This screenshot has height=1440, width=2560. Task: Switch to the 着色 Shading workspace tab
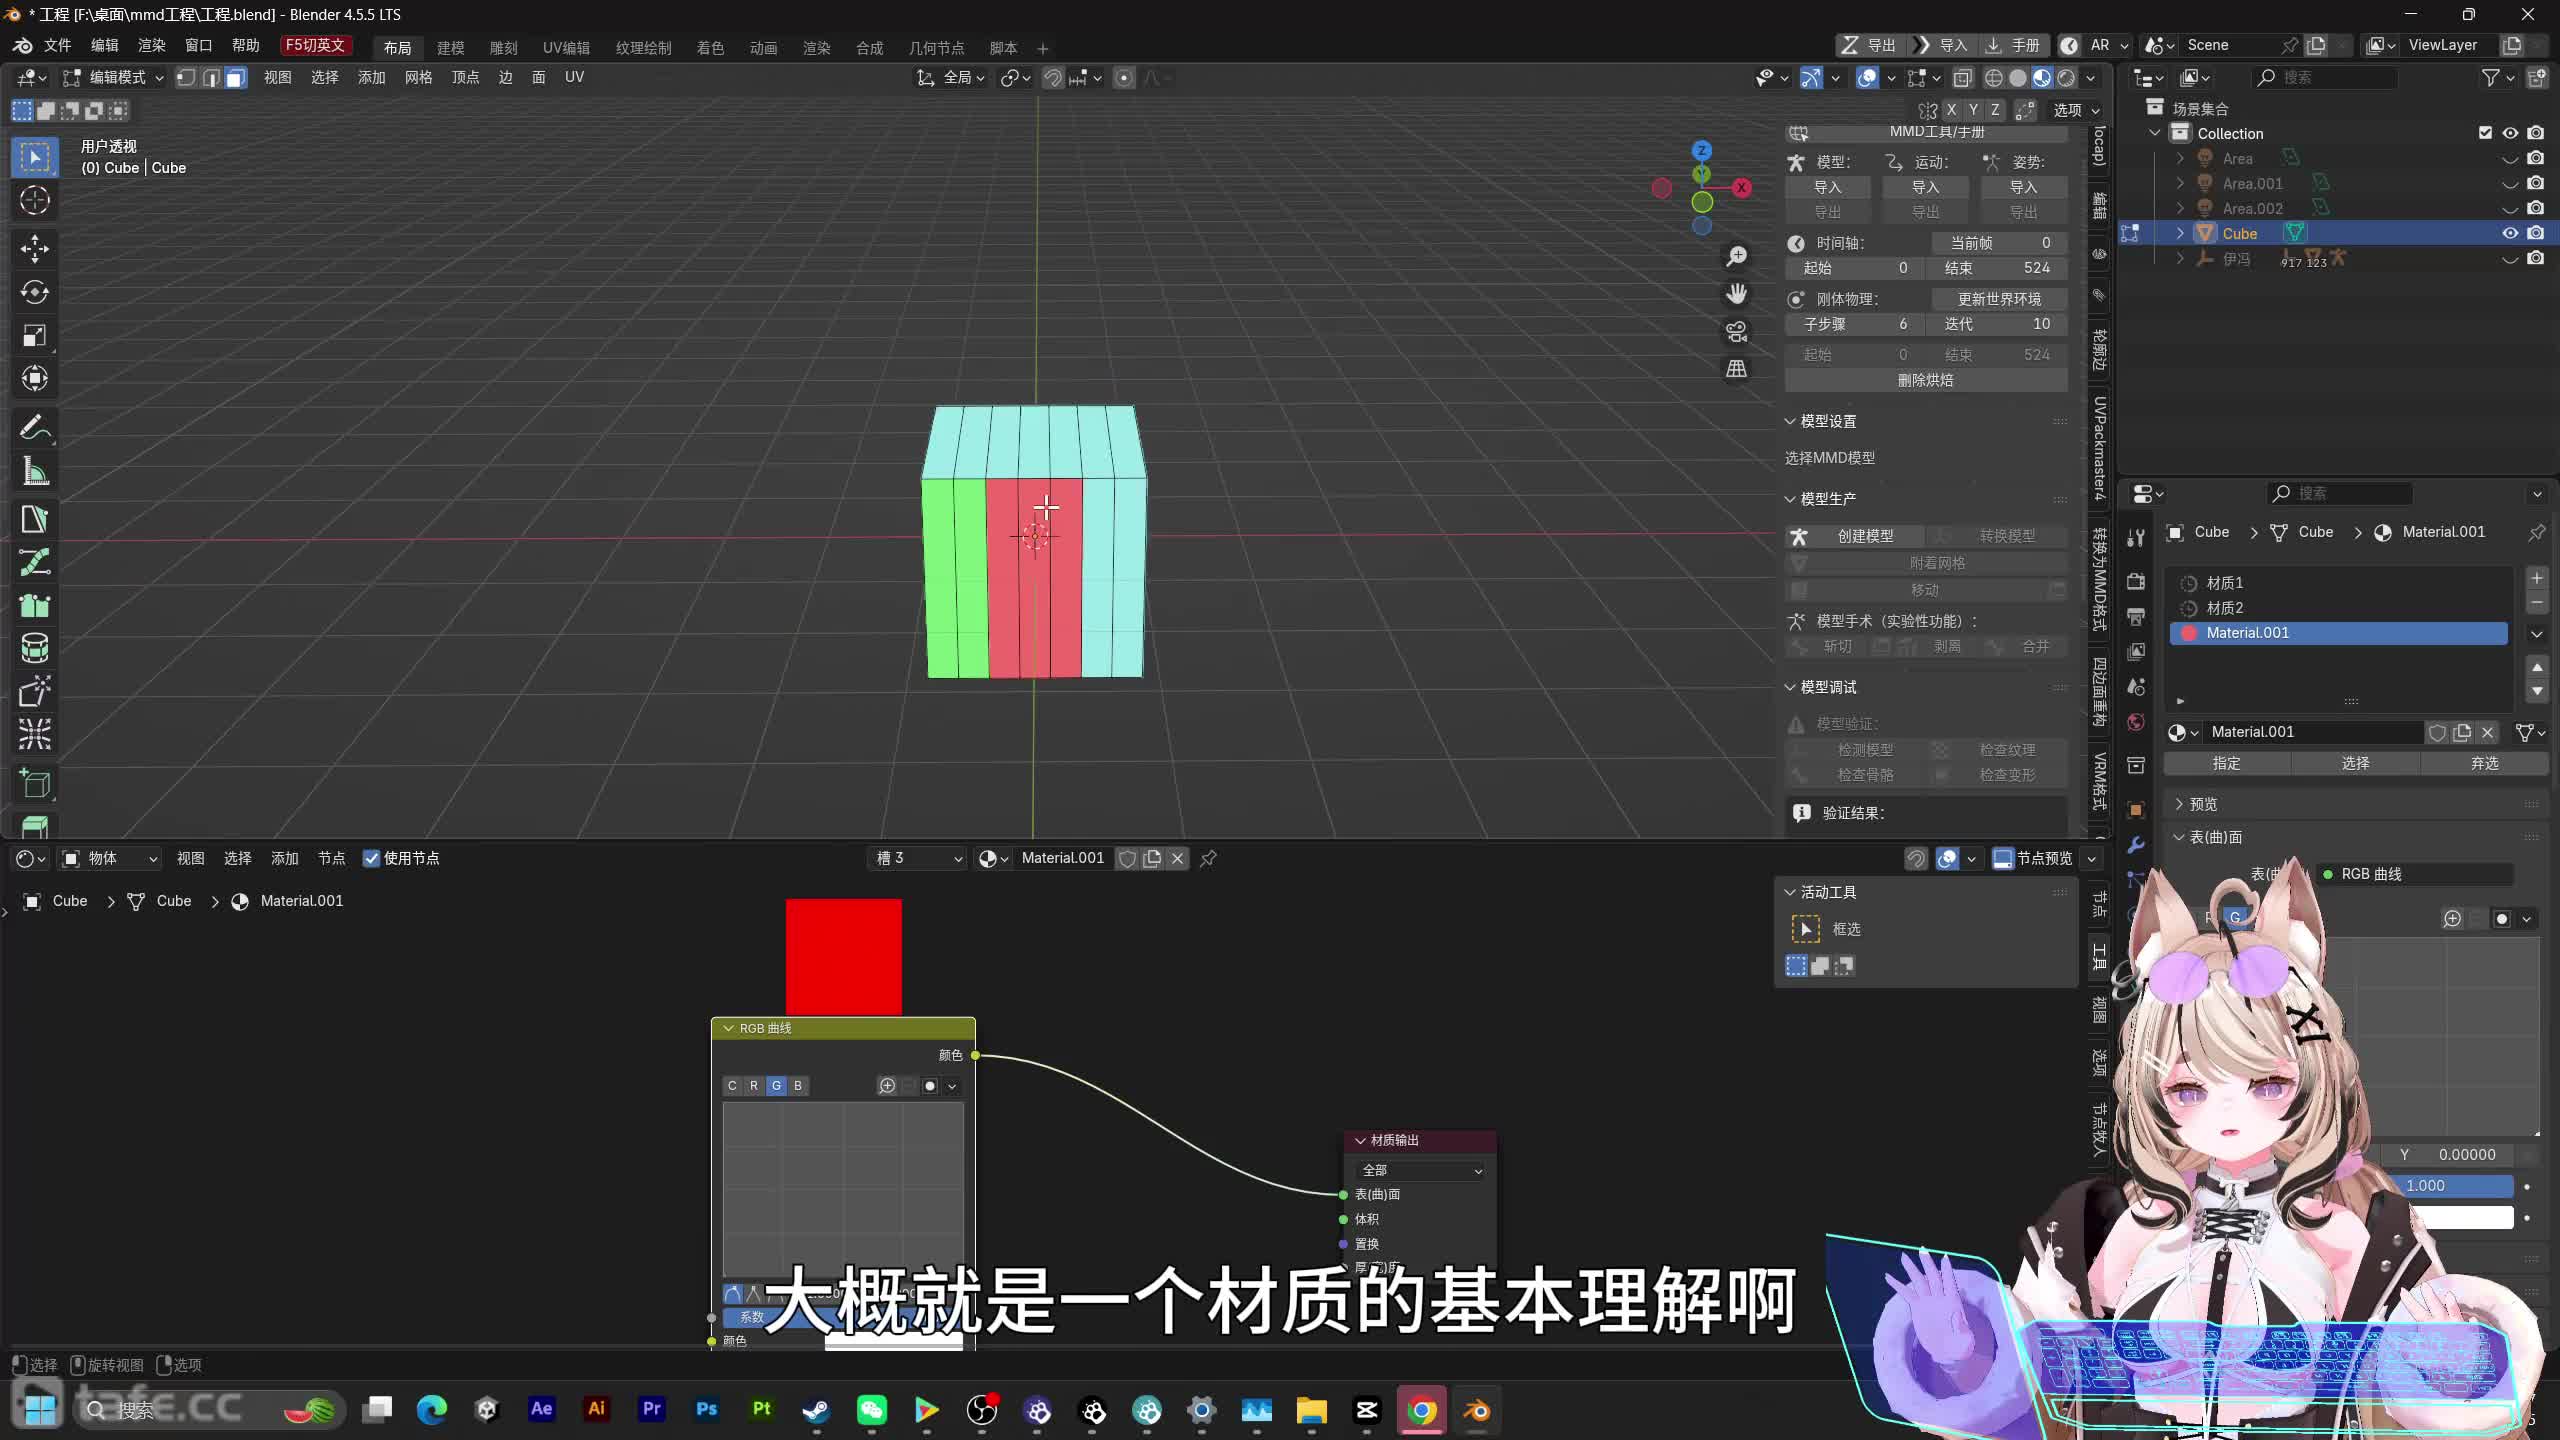(710, 48)
